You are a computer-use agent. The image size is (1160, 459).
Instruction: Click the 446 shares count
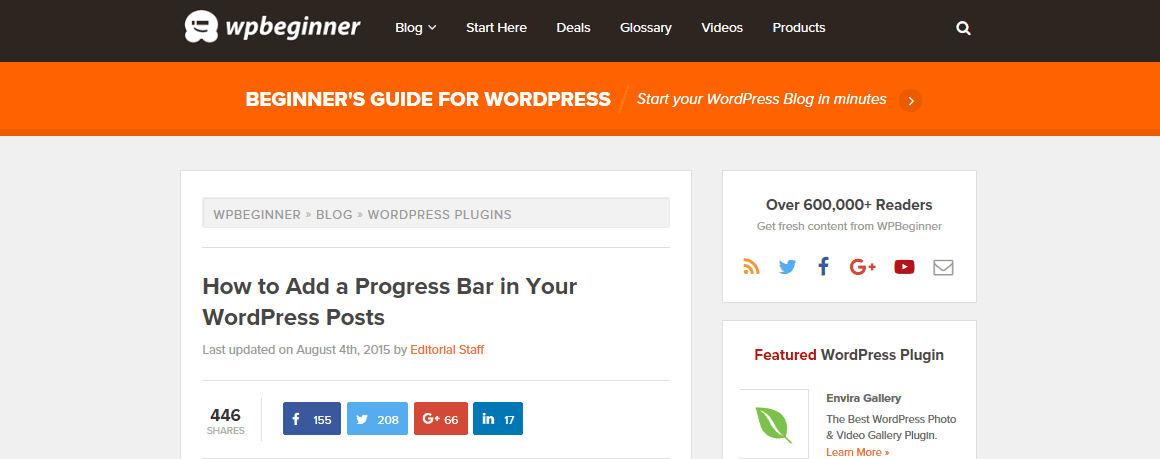point(225,421)
